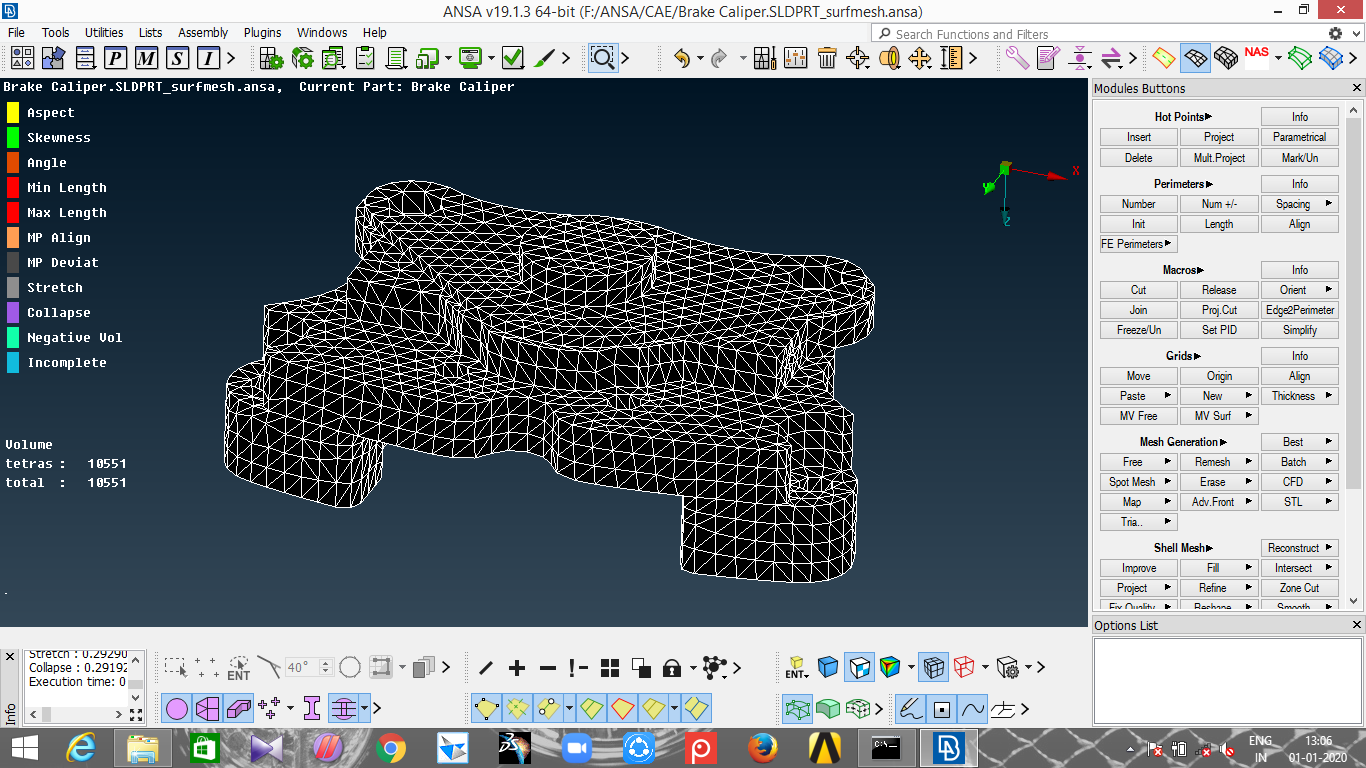The height and width of the screenshot is (768, 1366).
Task: Click the redo arrow icon
Action: point(719,58)
